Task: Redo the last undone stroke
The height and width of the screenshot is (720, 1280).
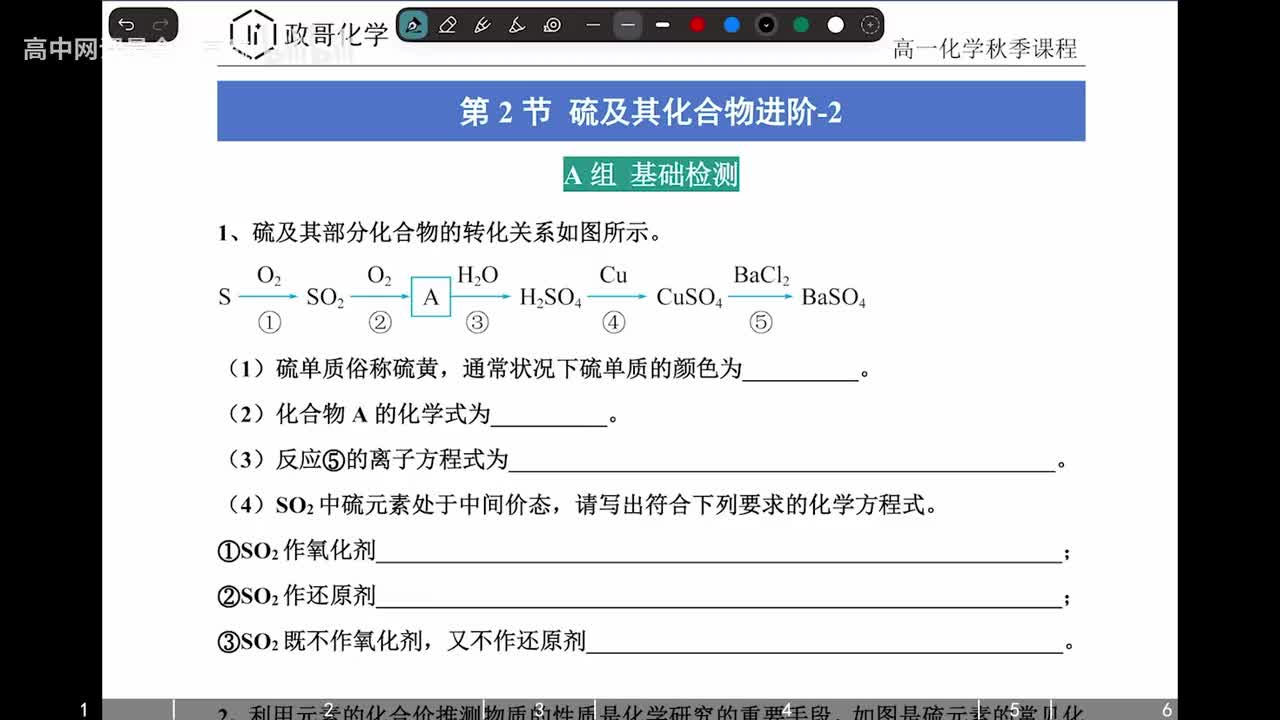Action: point(160,25)
